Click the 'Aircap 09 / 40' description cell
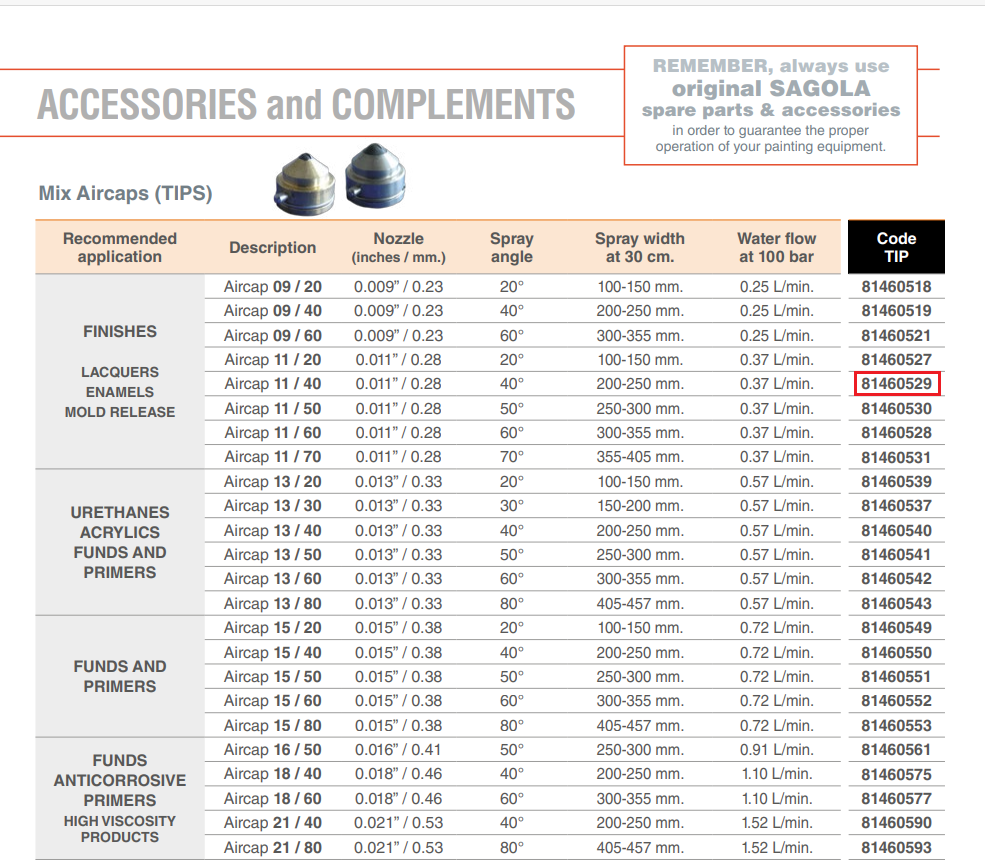 click(273, 310)
